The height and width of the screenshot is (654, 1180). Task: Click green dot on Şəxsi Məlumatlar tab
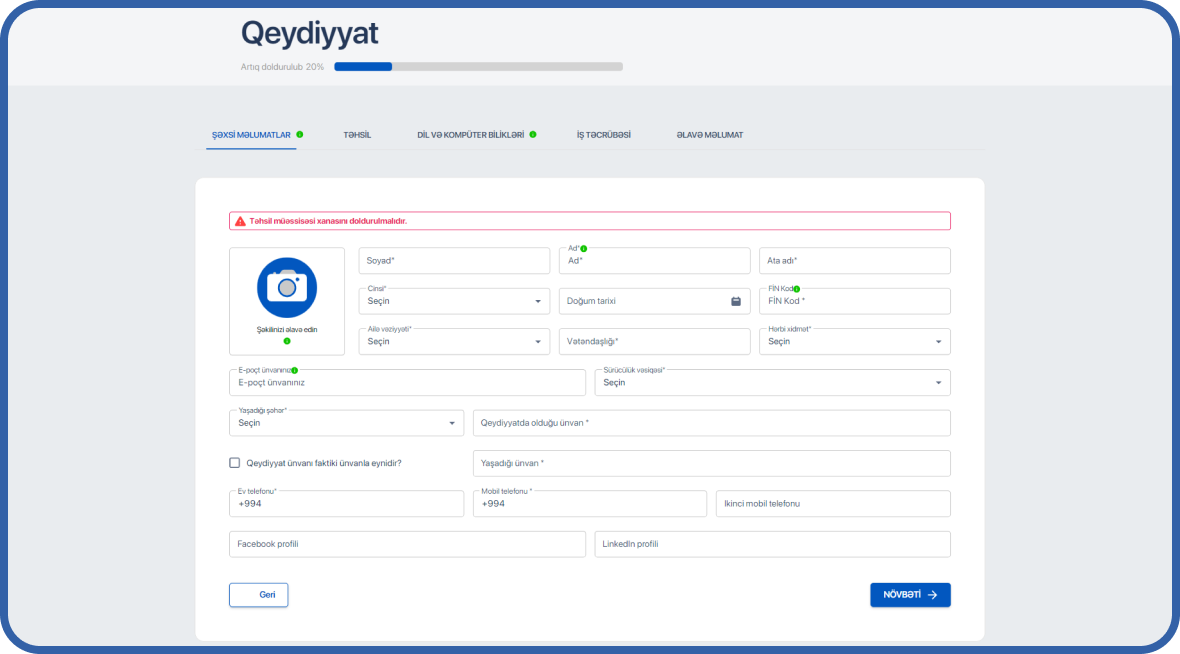click(300, 134)
